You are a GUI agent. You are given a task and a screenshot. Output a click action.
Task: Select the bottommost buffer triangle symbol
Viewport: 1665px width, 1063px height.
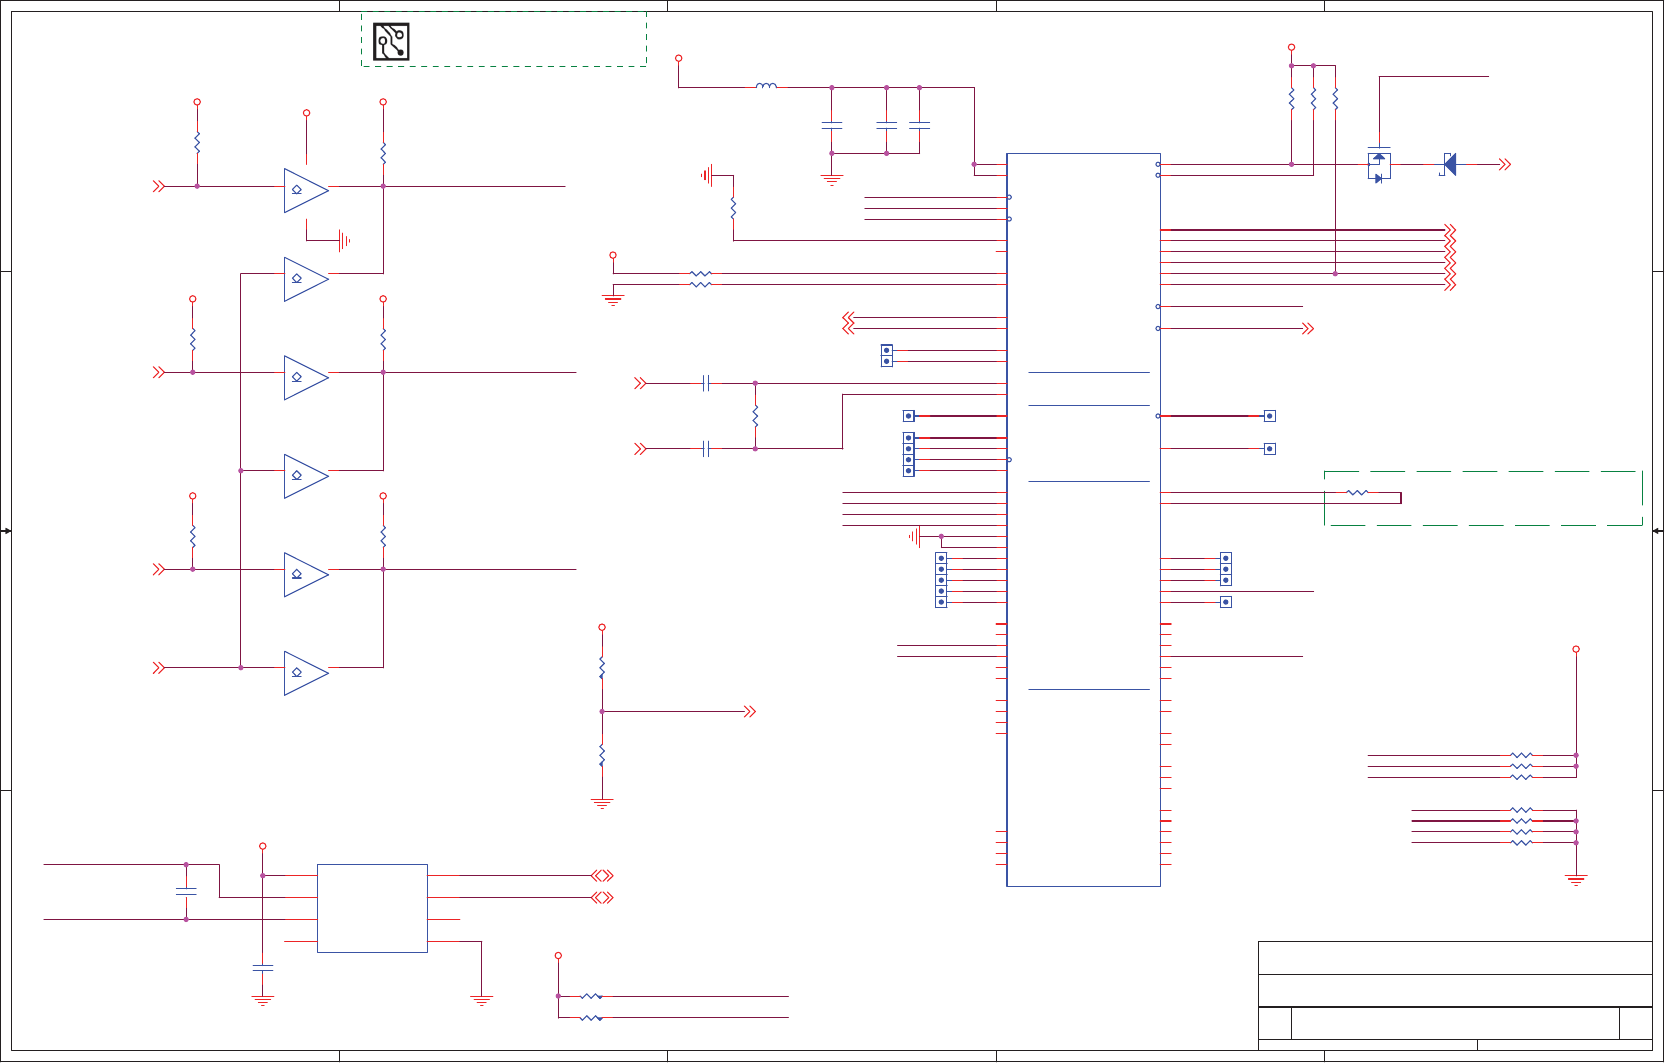click(306, 673)
